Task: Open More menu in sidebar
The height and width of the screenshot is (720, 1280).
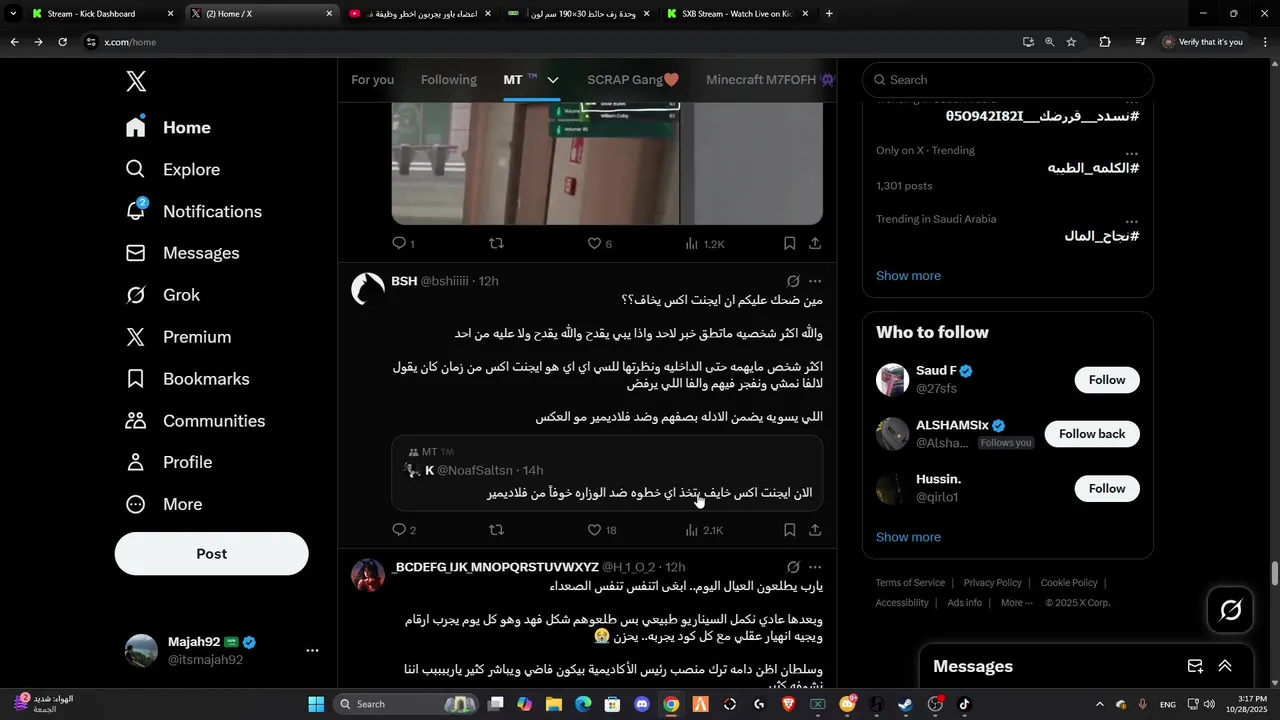Action: point(164,504)
